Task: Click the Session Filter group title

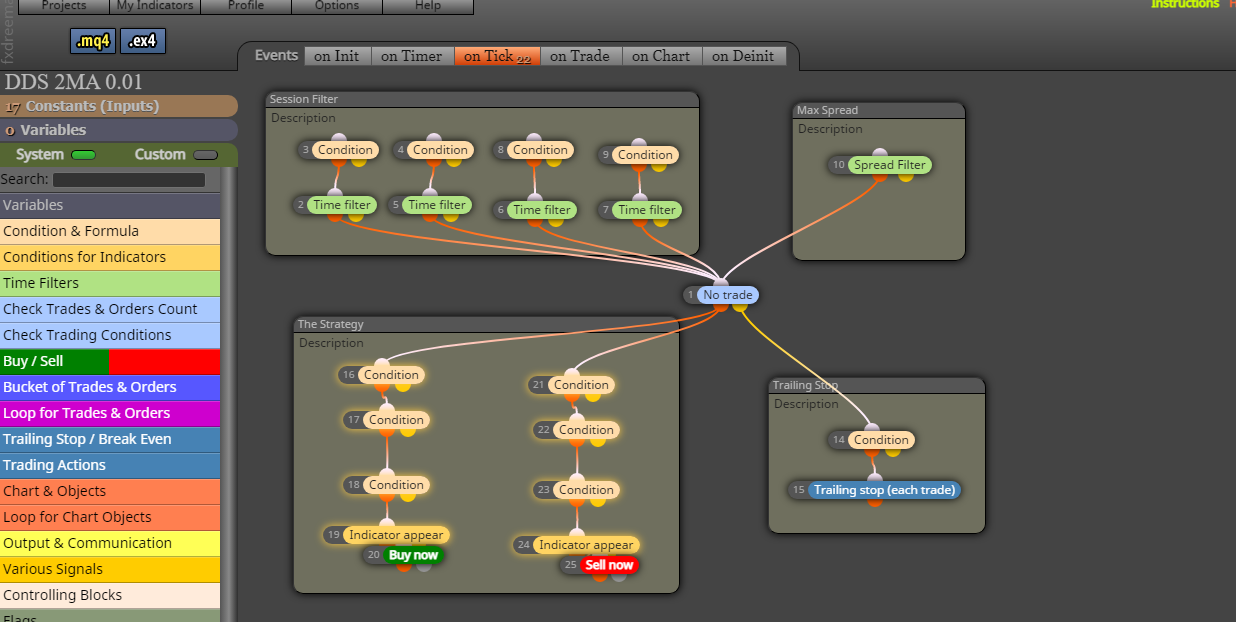Action: click(304, 99)
